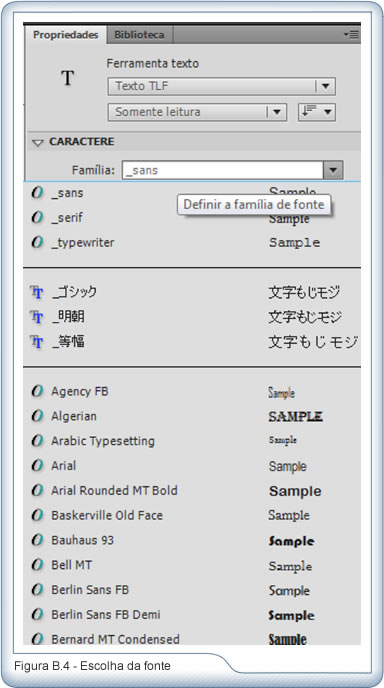Click the TrueType icon beside _等幅

pyautogui.click(x=36, y=341)
